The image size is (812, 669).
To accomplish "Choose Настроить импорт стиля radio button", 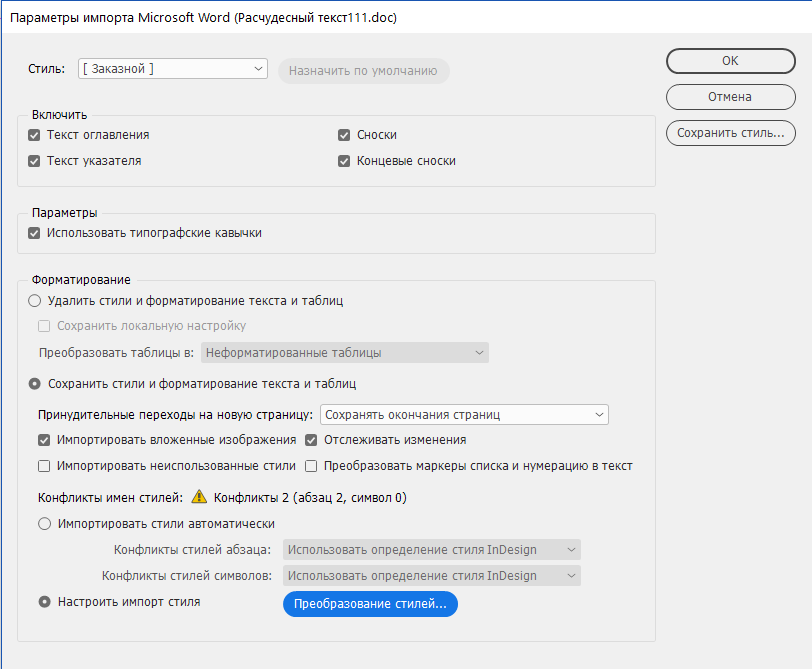I will click(44, 602).
